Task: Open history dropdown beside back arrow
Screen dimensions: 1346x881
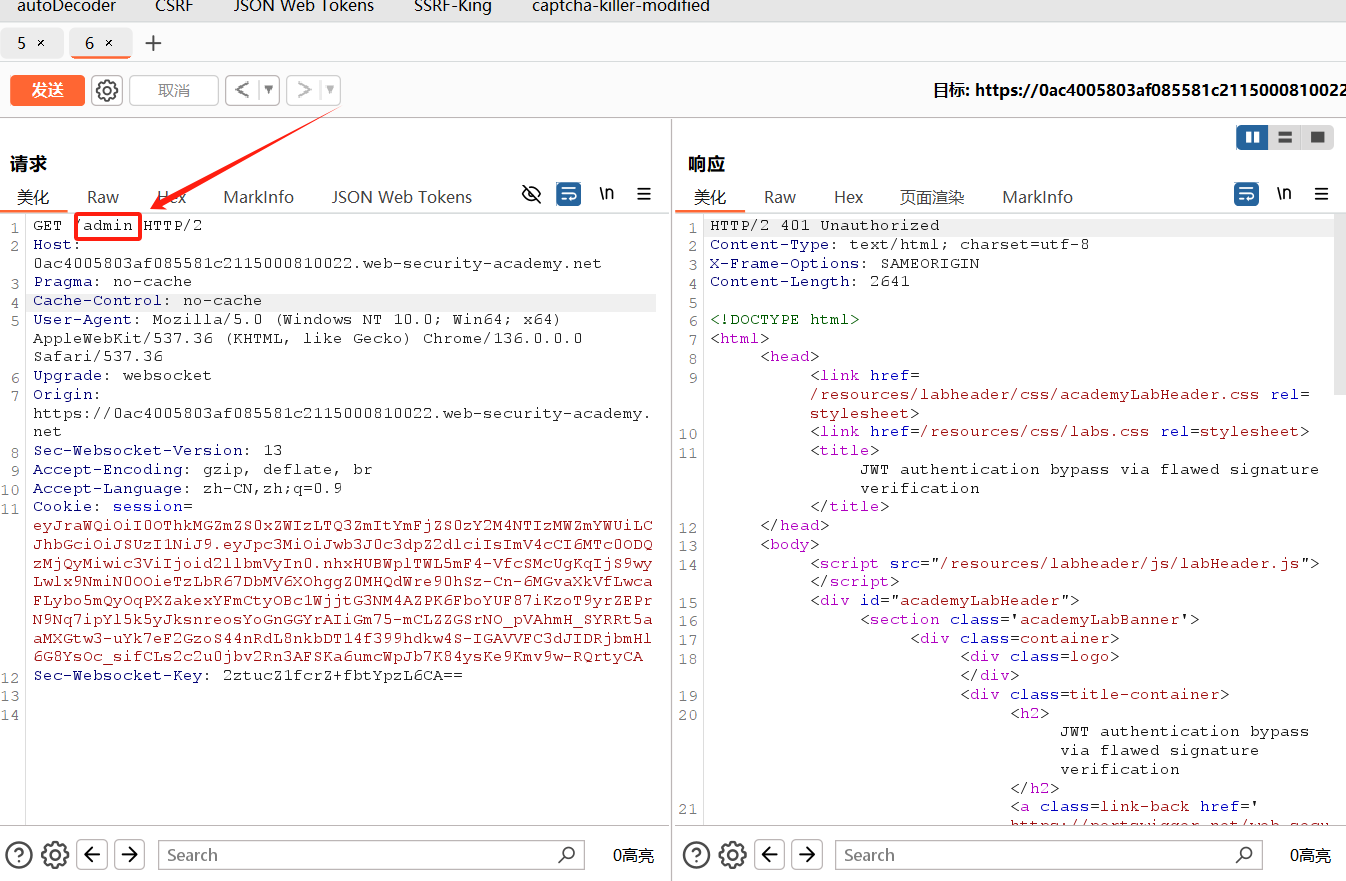Action: (x=269, y=90)
